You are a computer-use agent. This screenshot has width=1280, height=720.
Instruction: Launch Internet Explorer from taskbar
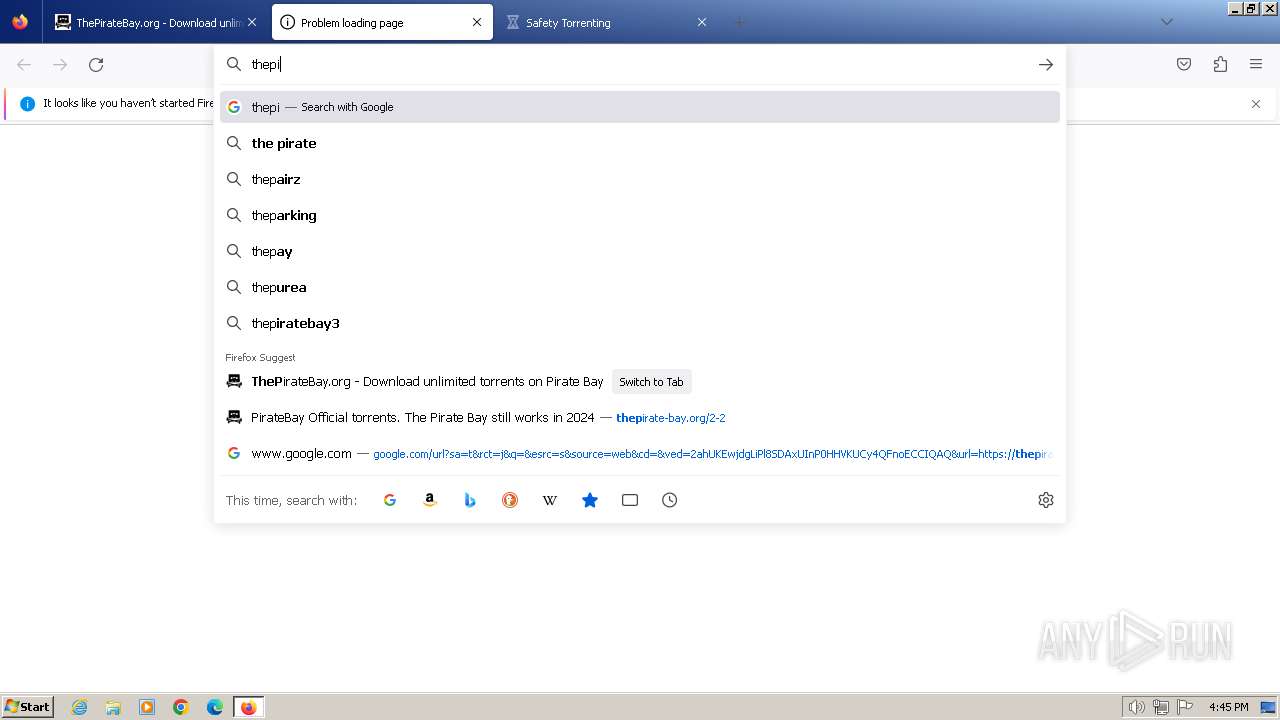tap(80, 707)
